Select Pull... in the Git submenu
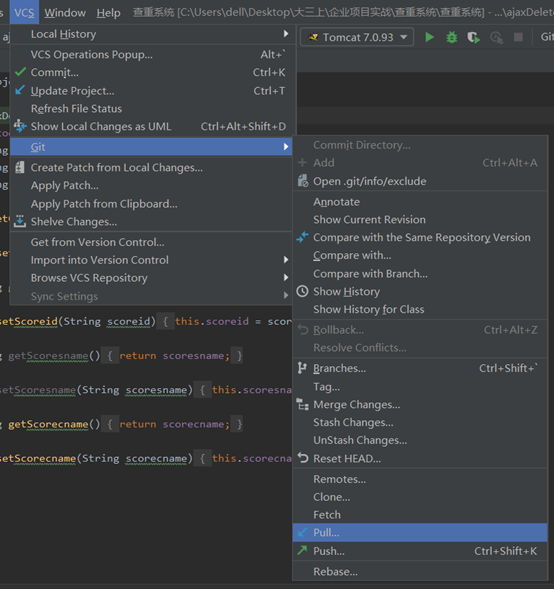Screen dimensions: 554x589 [x=420, y=532]
